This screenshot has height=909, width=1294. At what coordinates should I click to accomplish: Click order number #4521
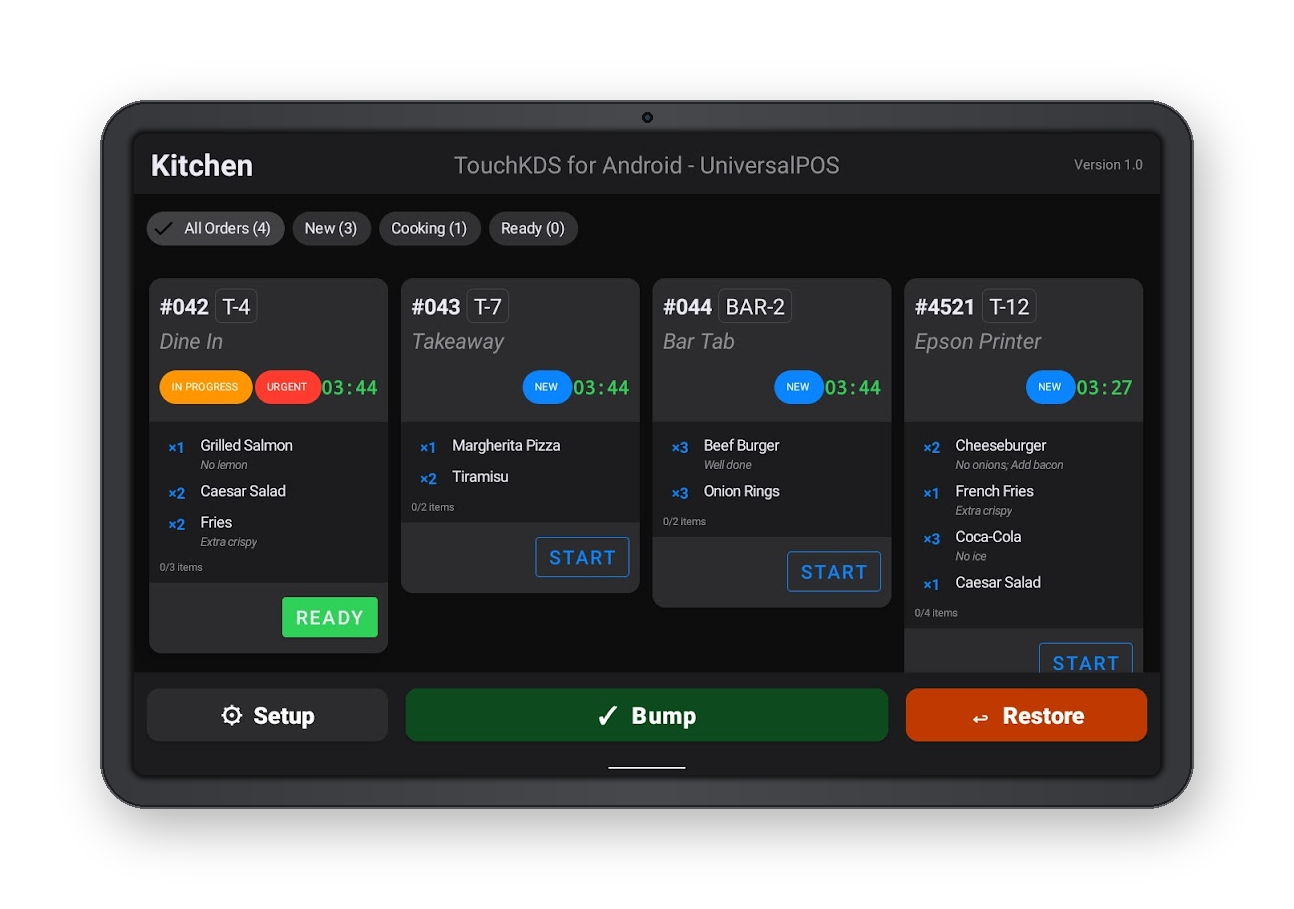pyautogui.click(x=945, y=307)
